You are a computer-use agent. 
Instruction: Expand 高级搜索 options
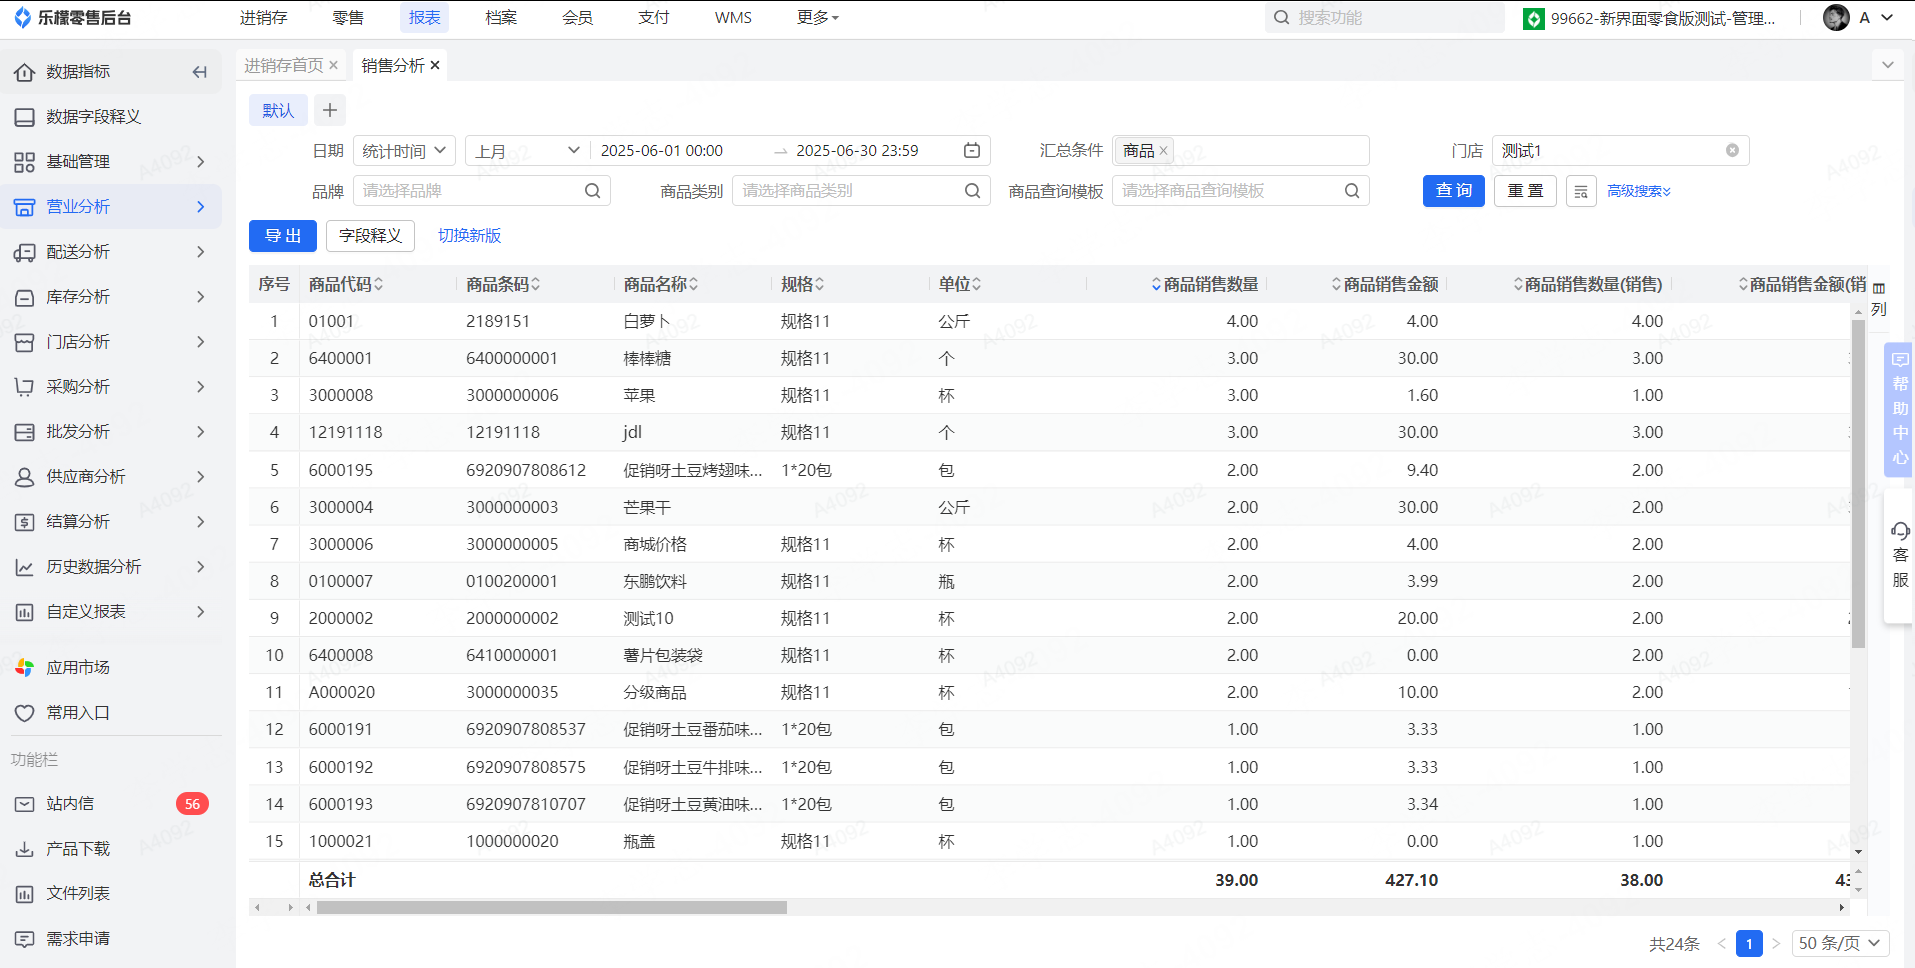[1639, 191]
